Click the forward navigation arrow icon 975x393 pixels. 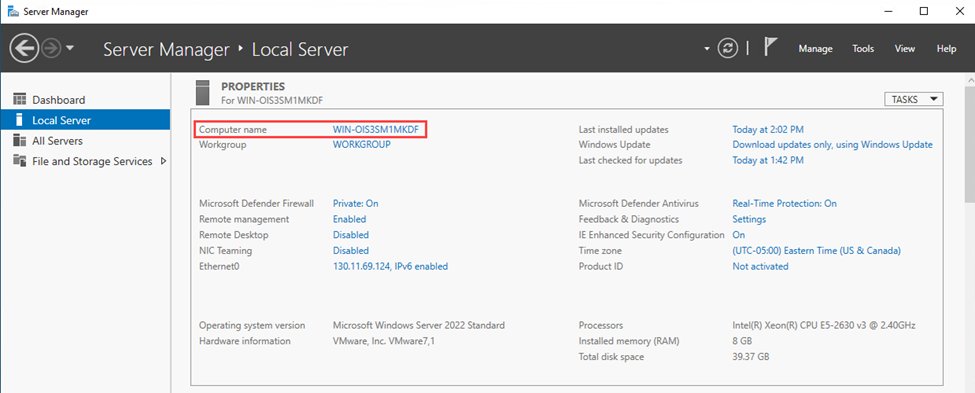point(50,49)
